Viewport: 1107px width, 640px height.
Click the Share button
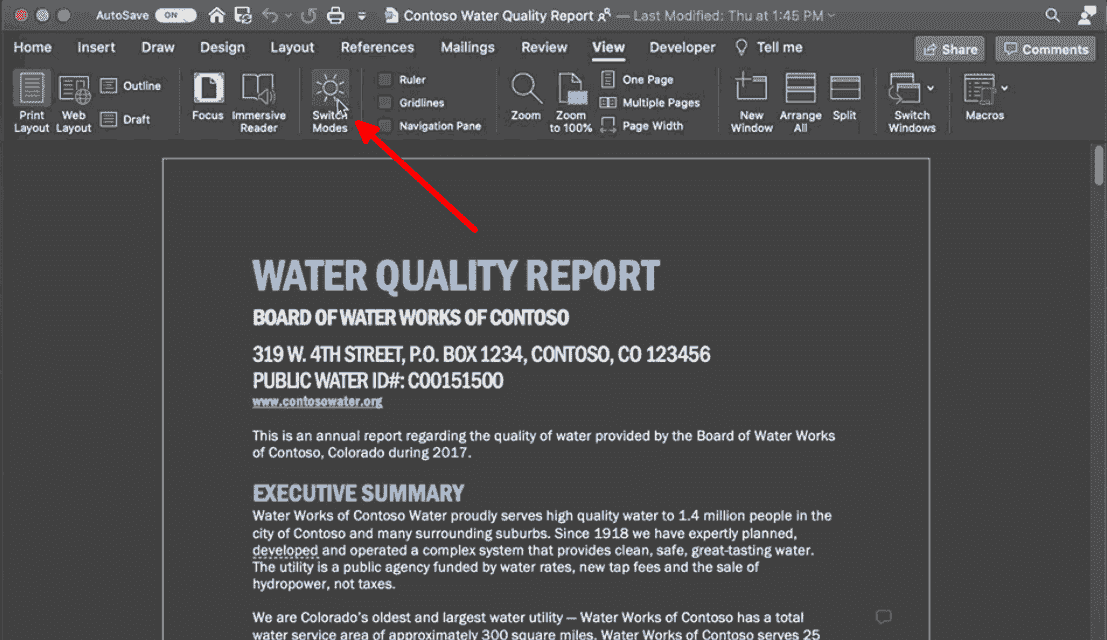pos(948,48)
